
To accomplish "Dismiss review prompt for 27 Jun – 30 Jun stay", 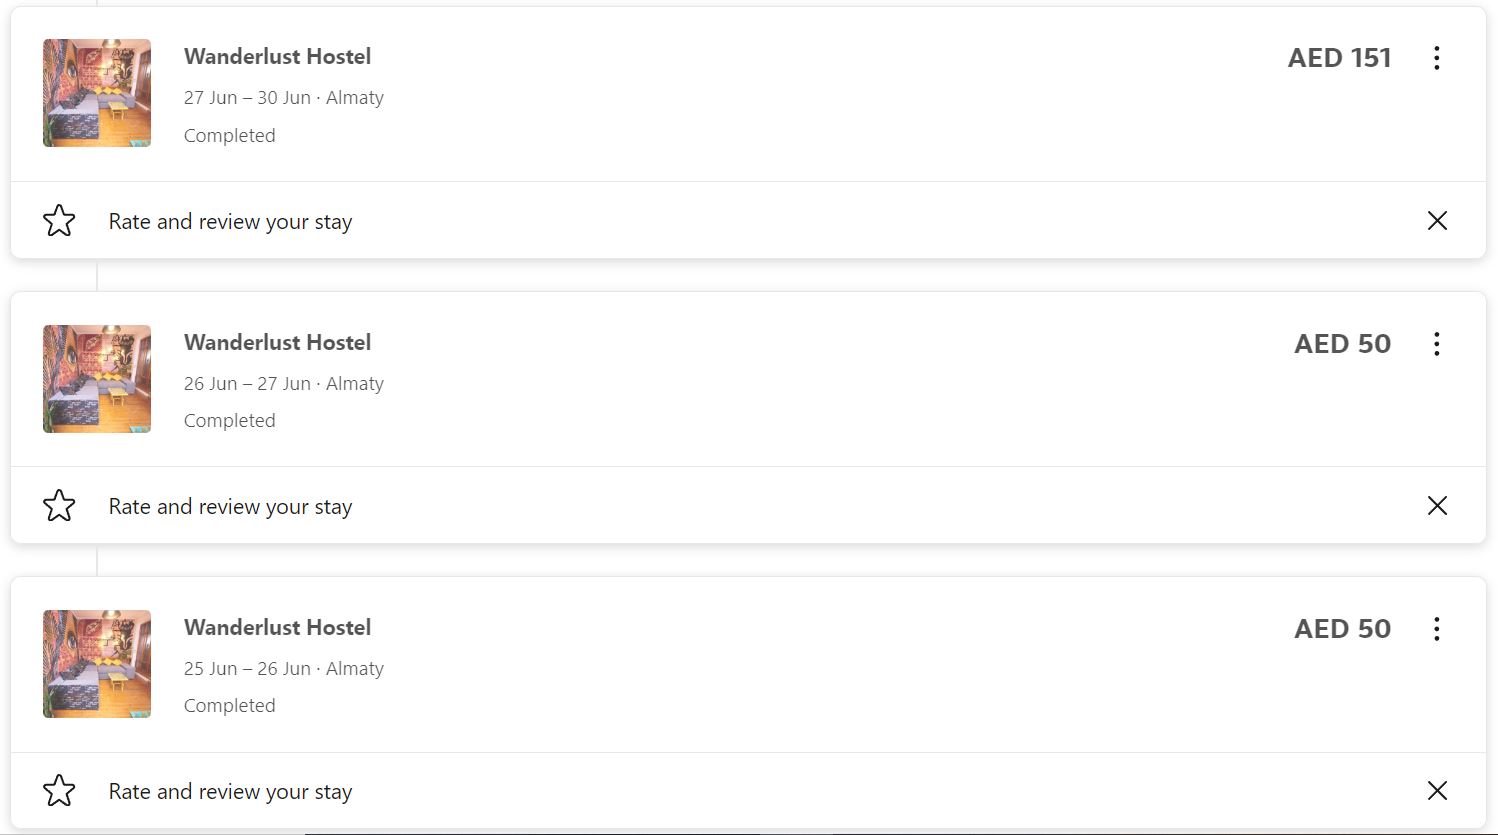I will click(x=1437, y=221).
